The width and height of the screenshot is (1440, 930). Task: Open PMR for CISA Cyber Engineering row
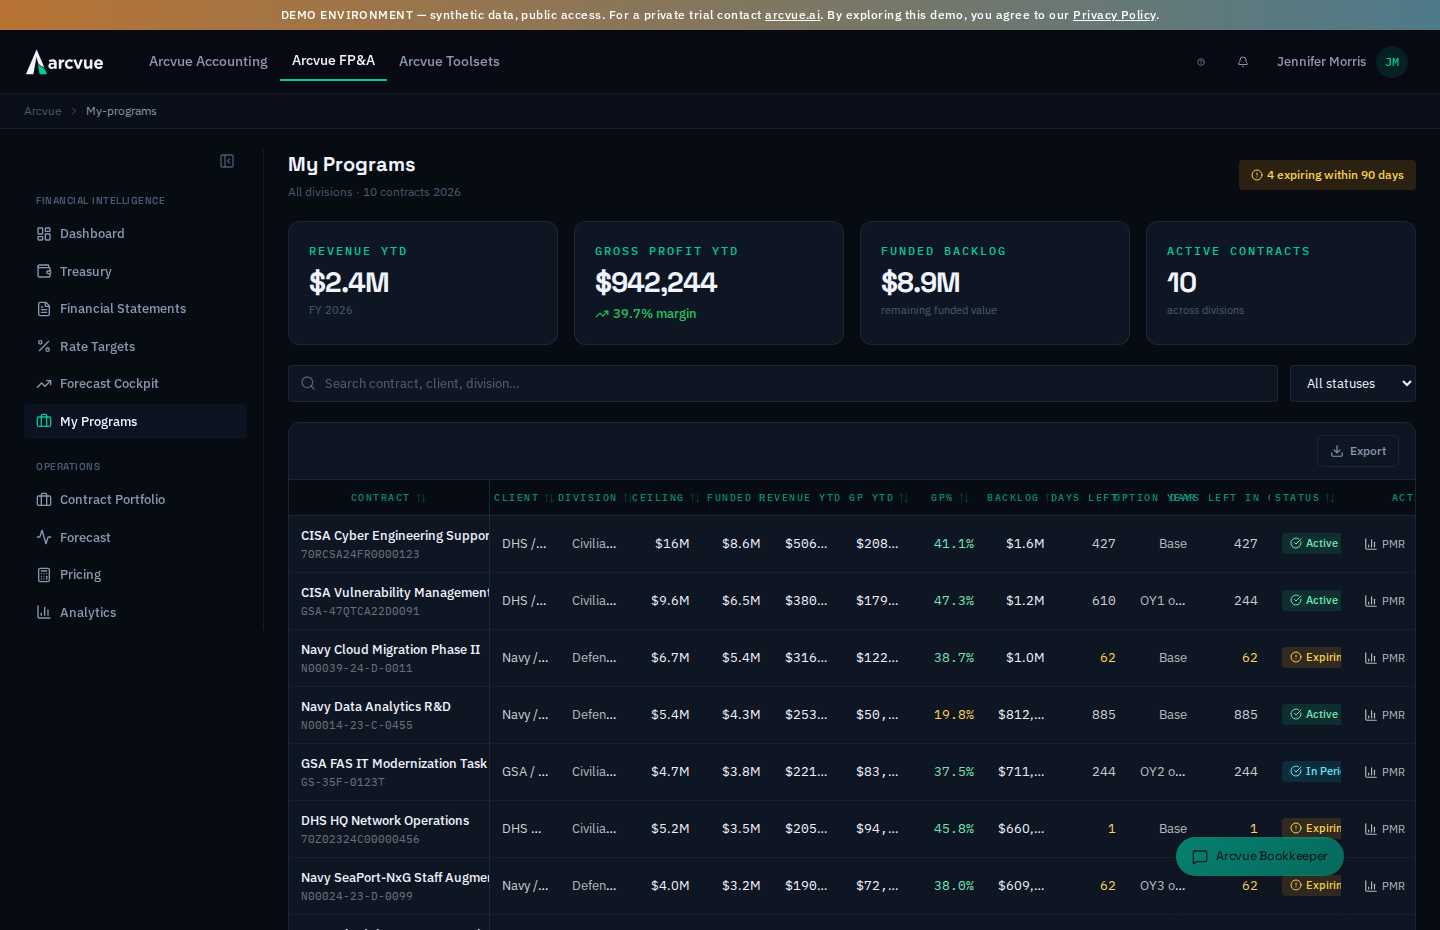(x=1385, y=544)
